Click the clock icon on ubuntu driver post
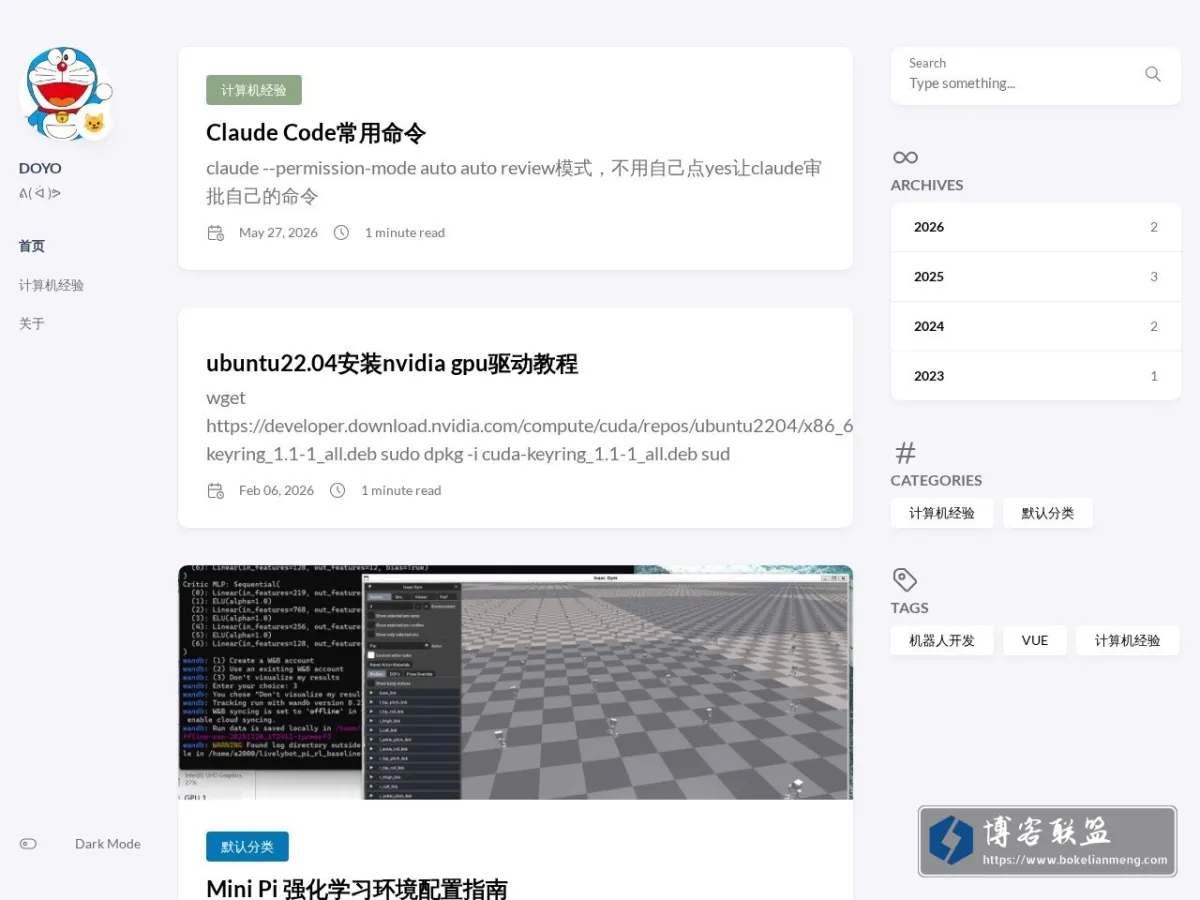Viewport: 1200px width, 900px height. pos(338,491)
